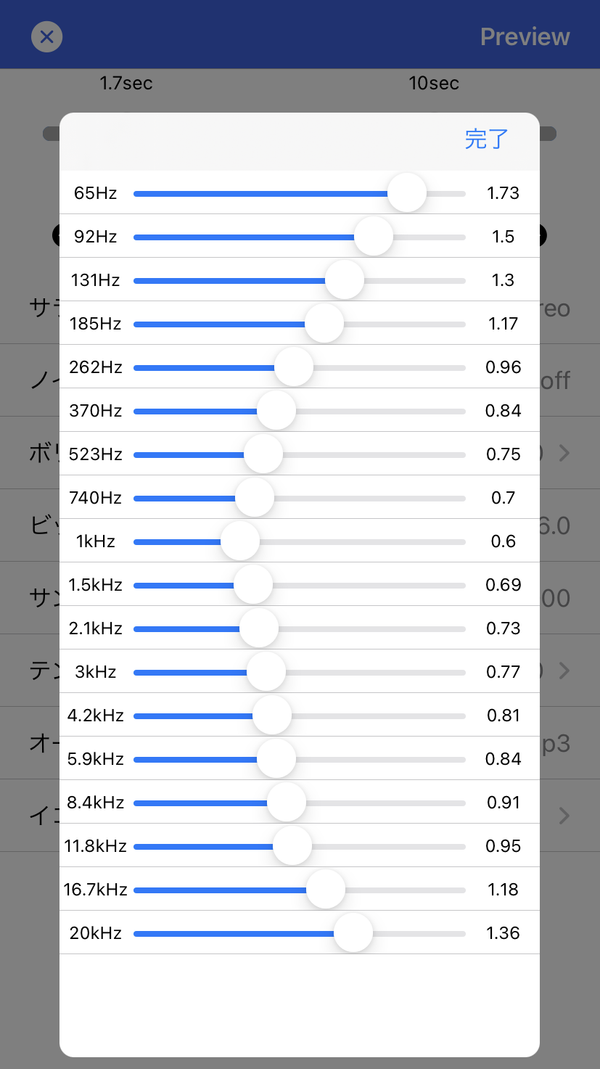This screenshot has height=1069, width=600.
Task: Click the 185Hz slider knob
Action: click(x=325, y=324)
